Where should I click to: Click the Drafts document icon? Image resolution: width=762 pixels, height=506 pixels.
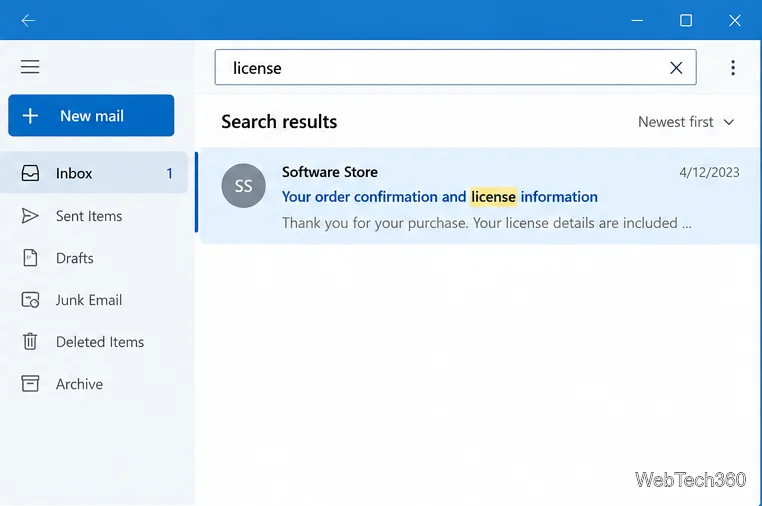pyautogui.click(x=30, y=258)
